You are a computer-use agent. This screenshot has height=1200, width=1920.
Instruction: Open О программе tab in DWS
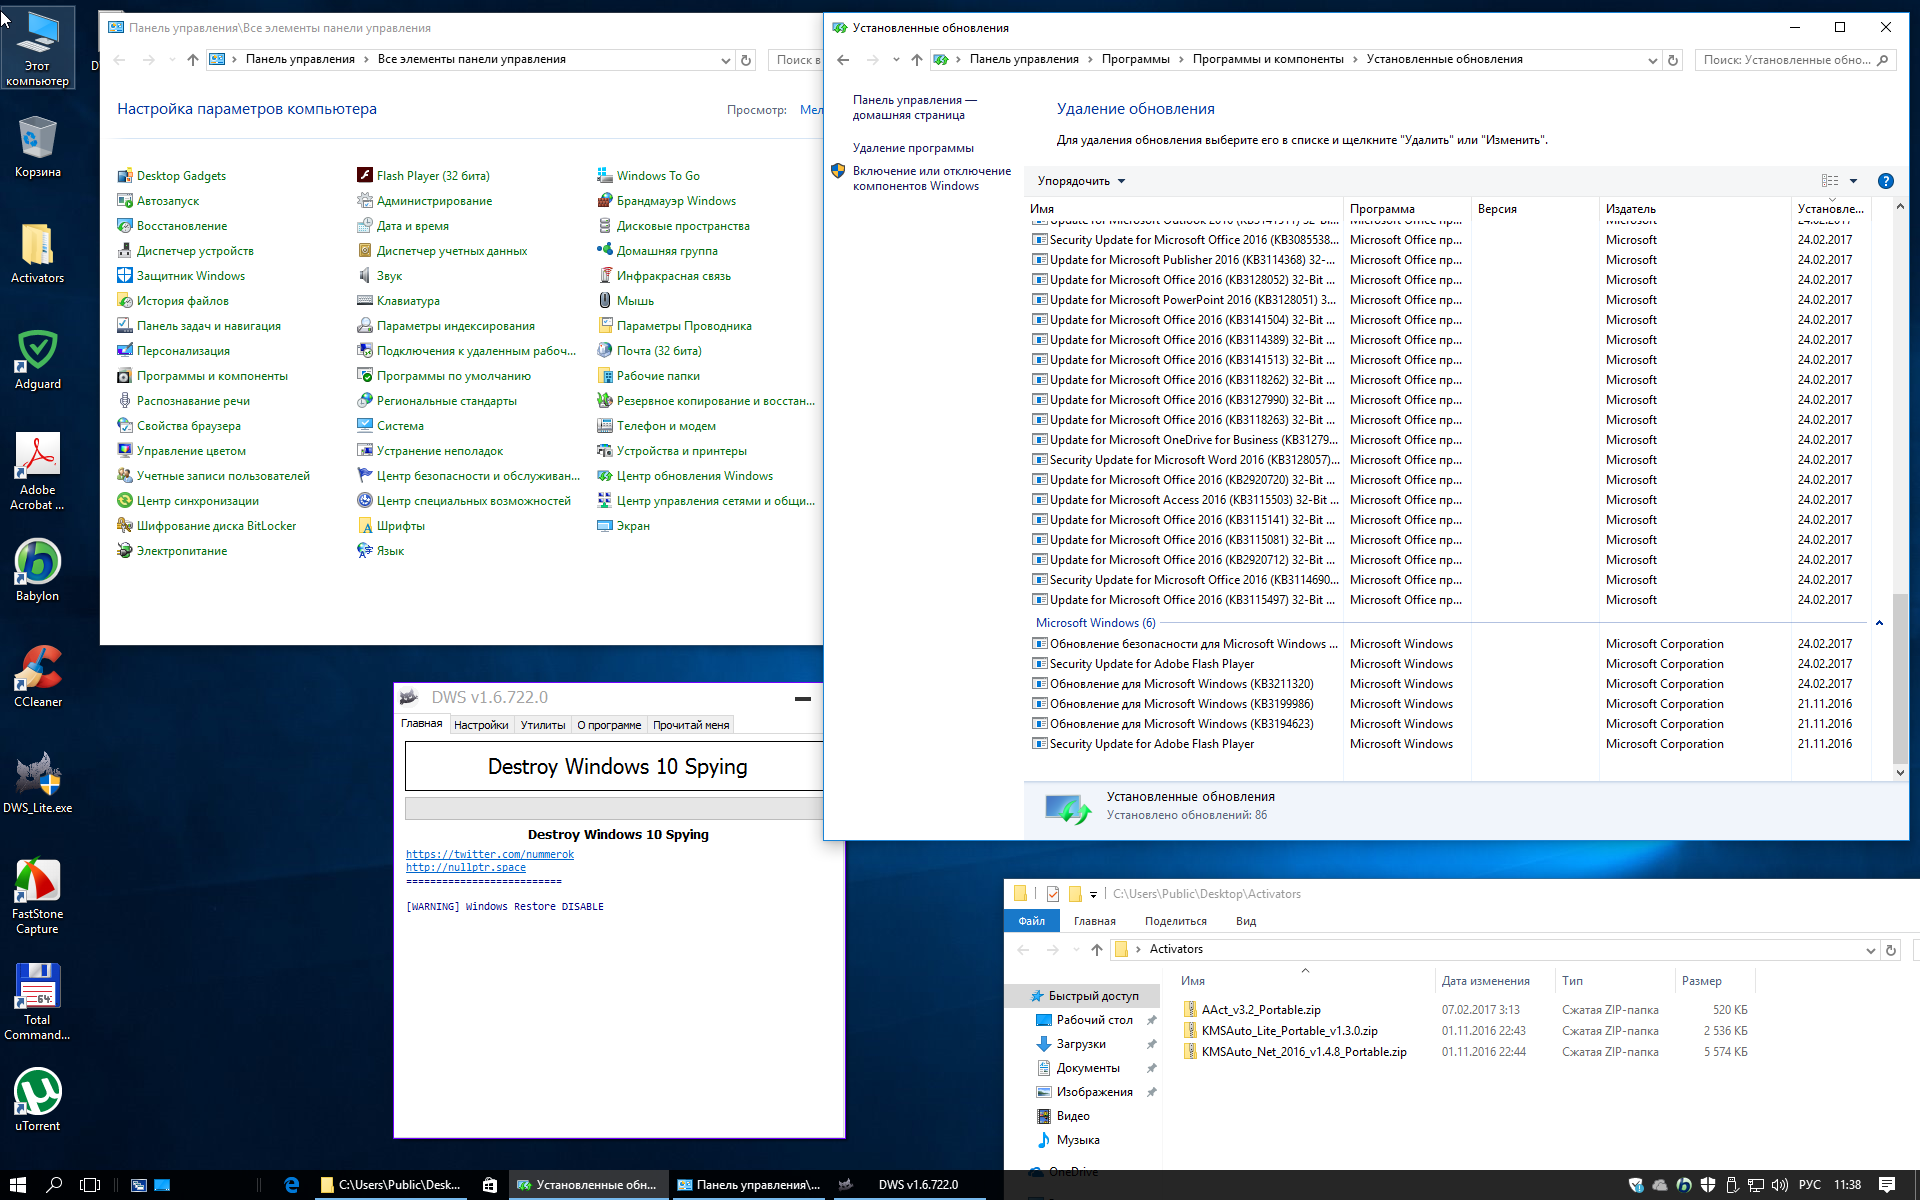pos(609,725)
